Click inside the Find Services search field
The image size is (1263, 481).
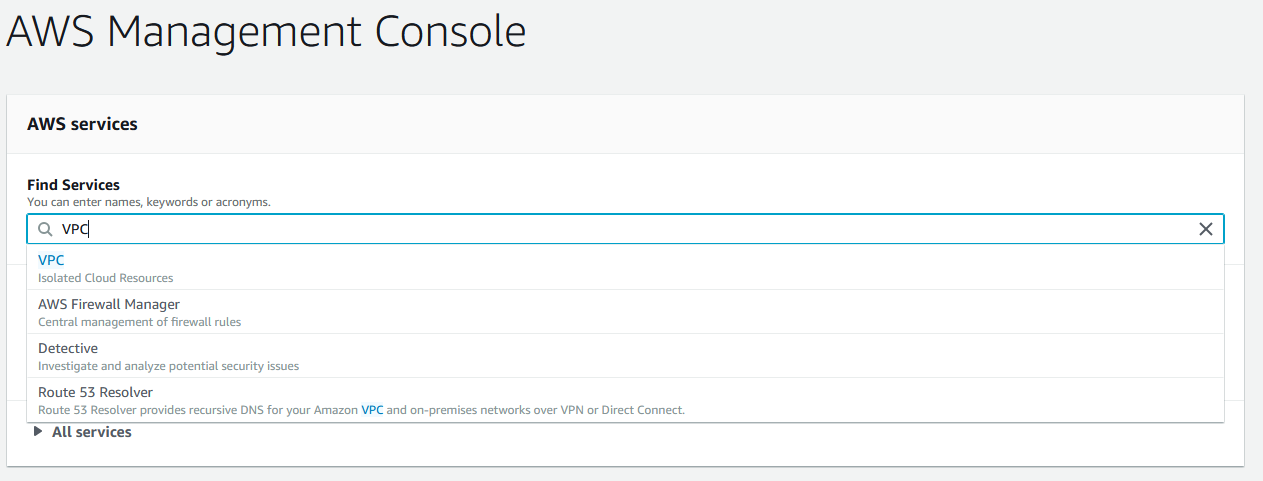click(x=625, y=229)
